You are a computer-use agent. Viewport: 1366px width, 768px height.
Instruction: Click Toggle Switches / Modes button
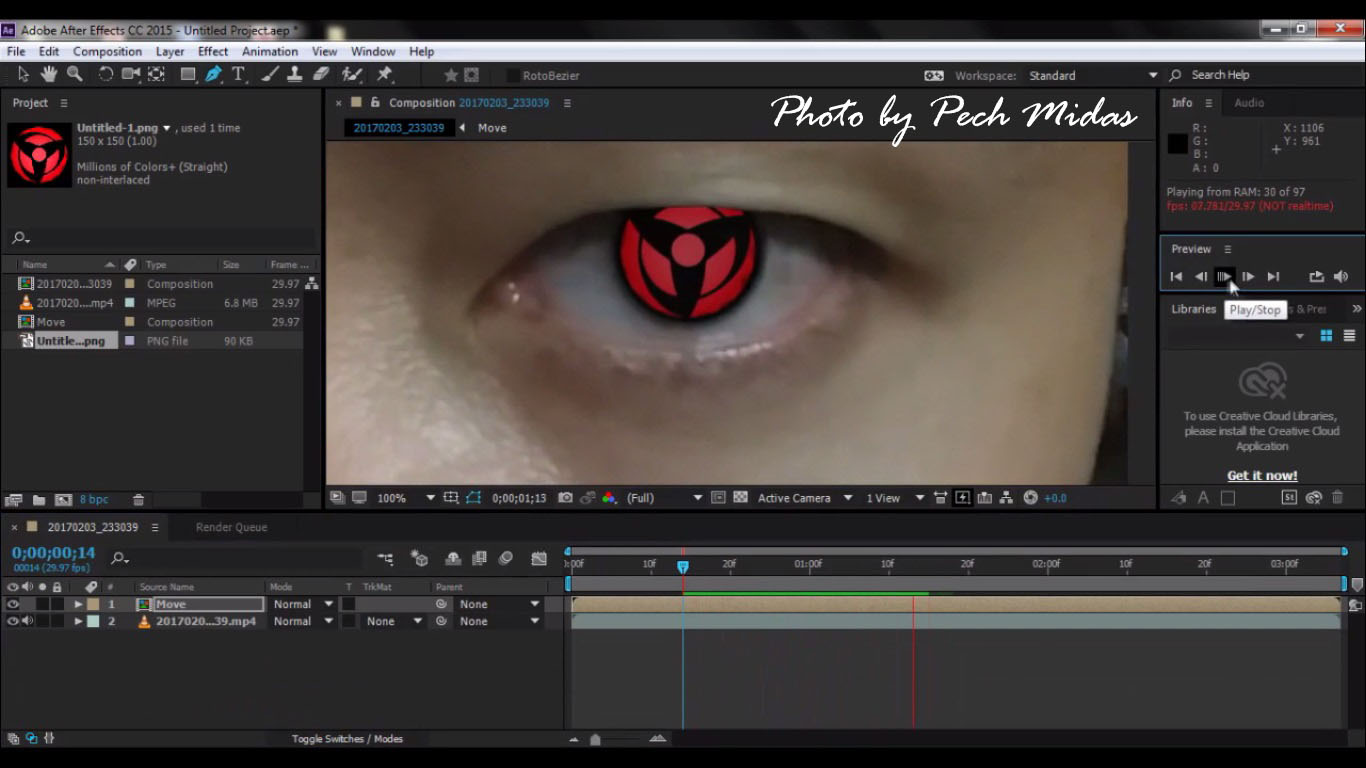click(347, 739)
